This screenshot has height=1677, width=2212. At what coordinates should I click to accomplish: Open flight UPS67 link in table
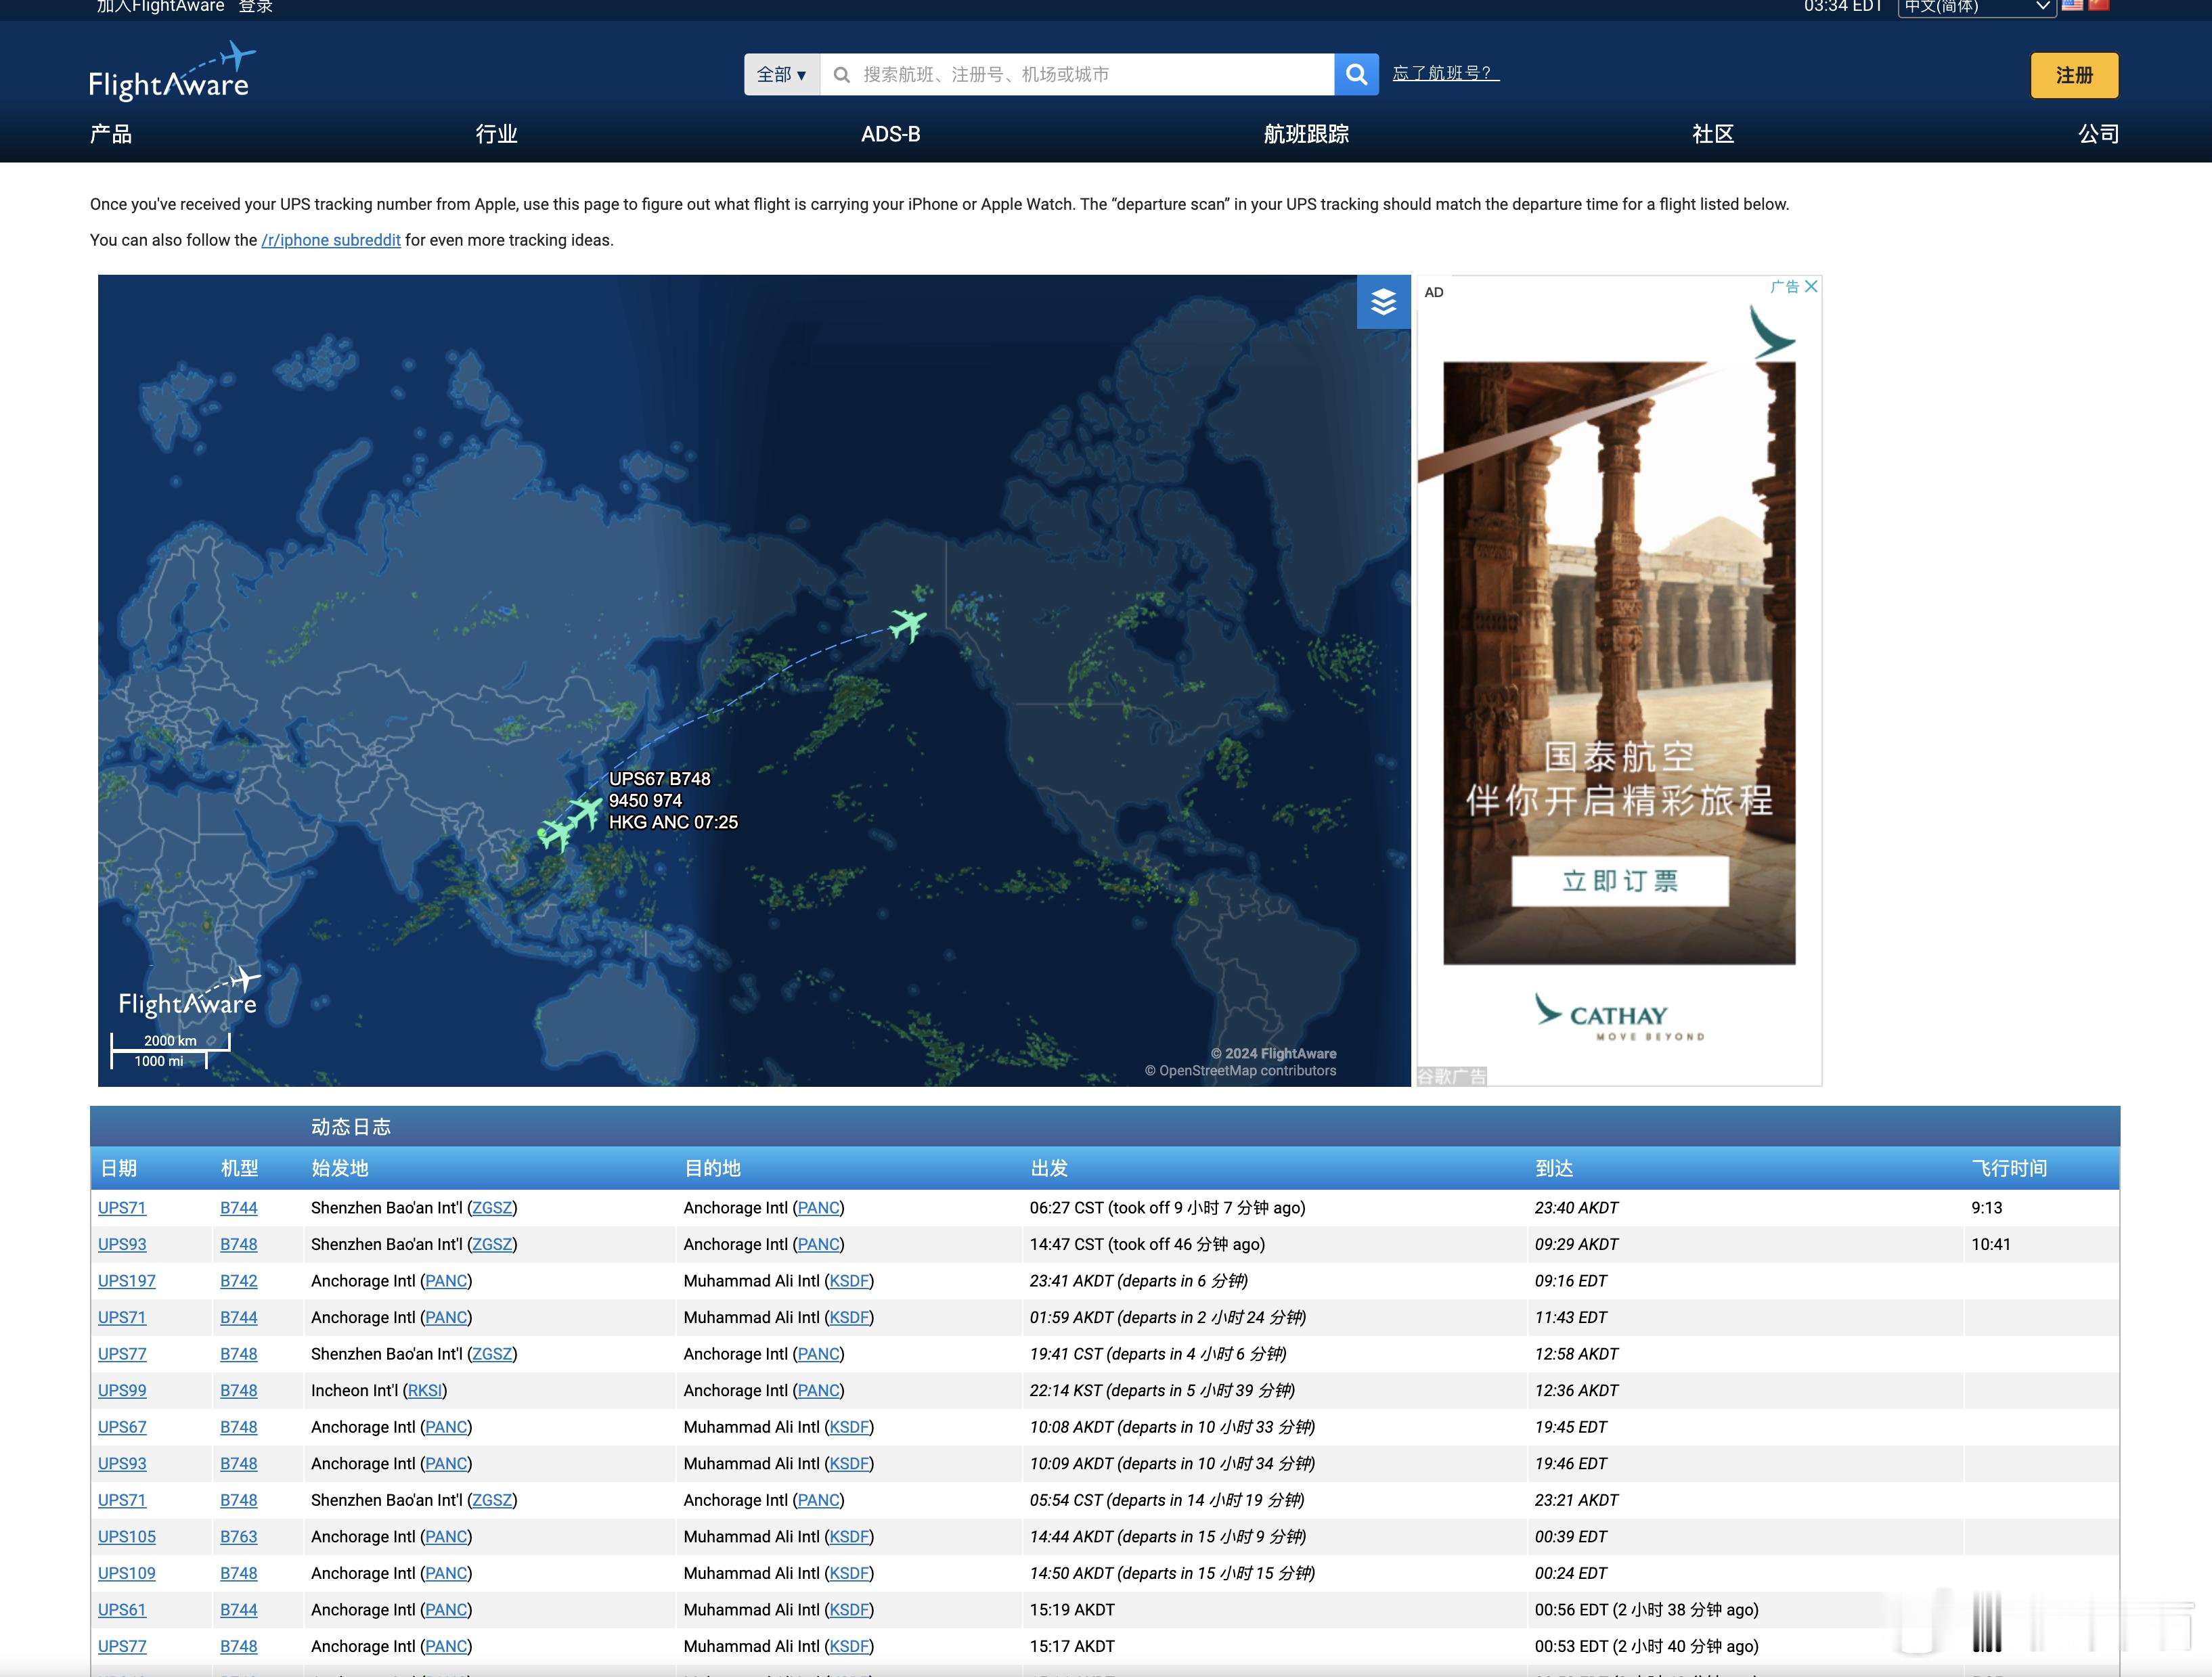[122, 1427]
